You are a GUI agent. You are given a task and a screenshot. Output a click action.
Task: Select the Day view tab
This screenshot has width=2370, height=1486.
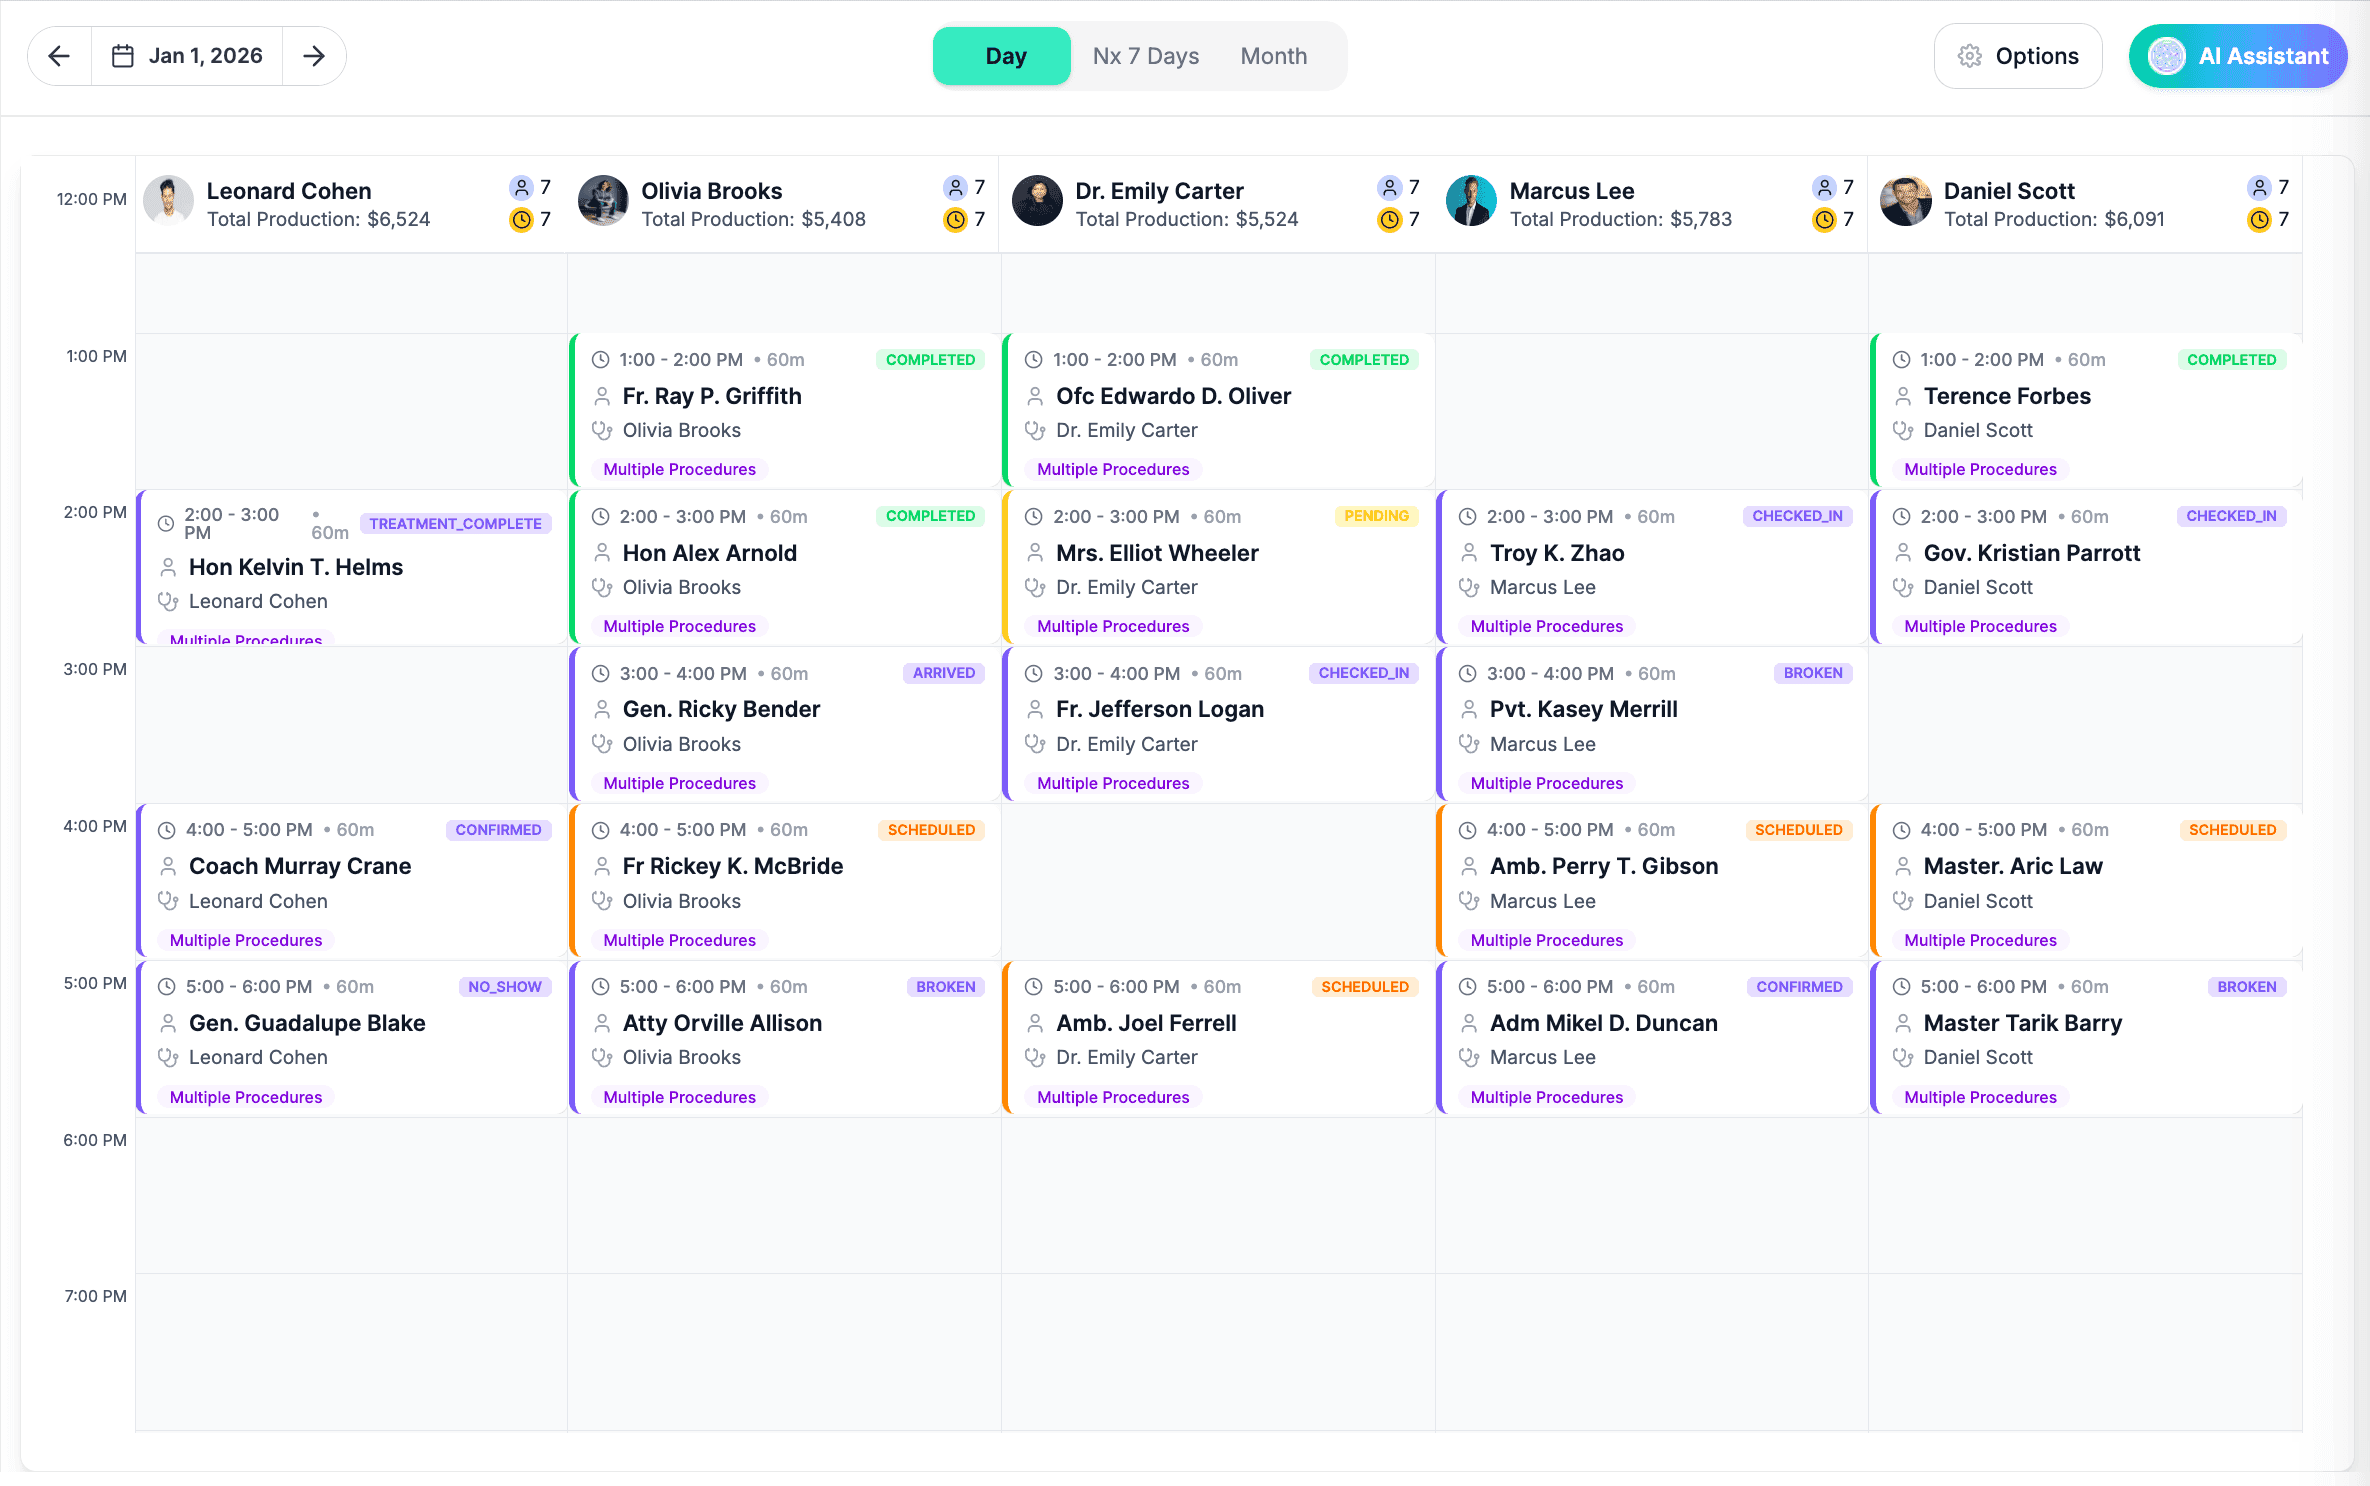(x=1003, y=56)
